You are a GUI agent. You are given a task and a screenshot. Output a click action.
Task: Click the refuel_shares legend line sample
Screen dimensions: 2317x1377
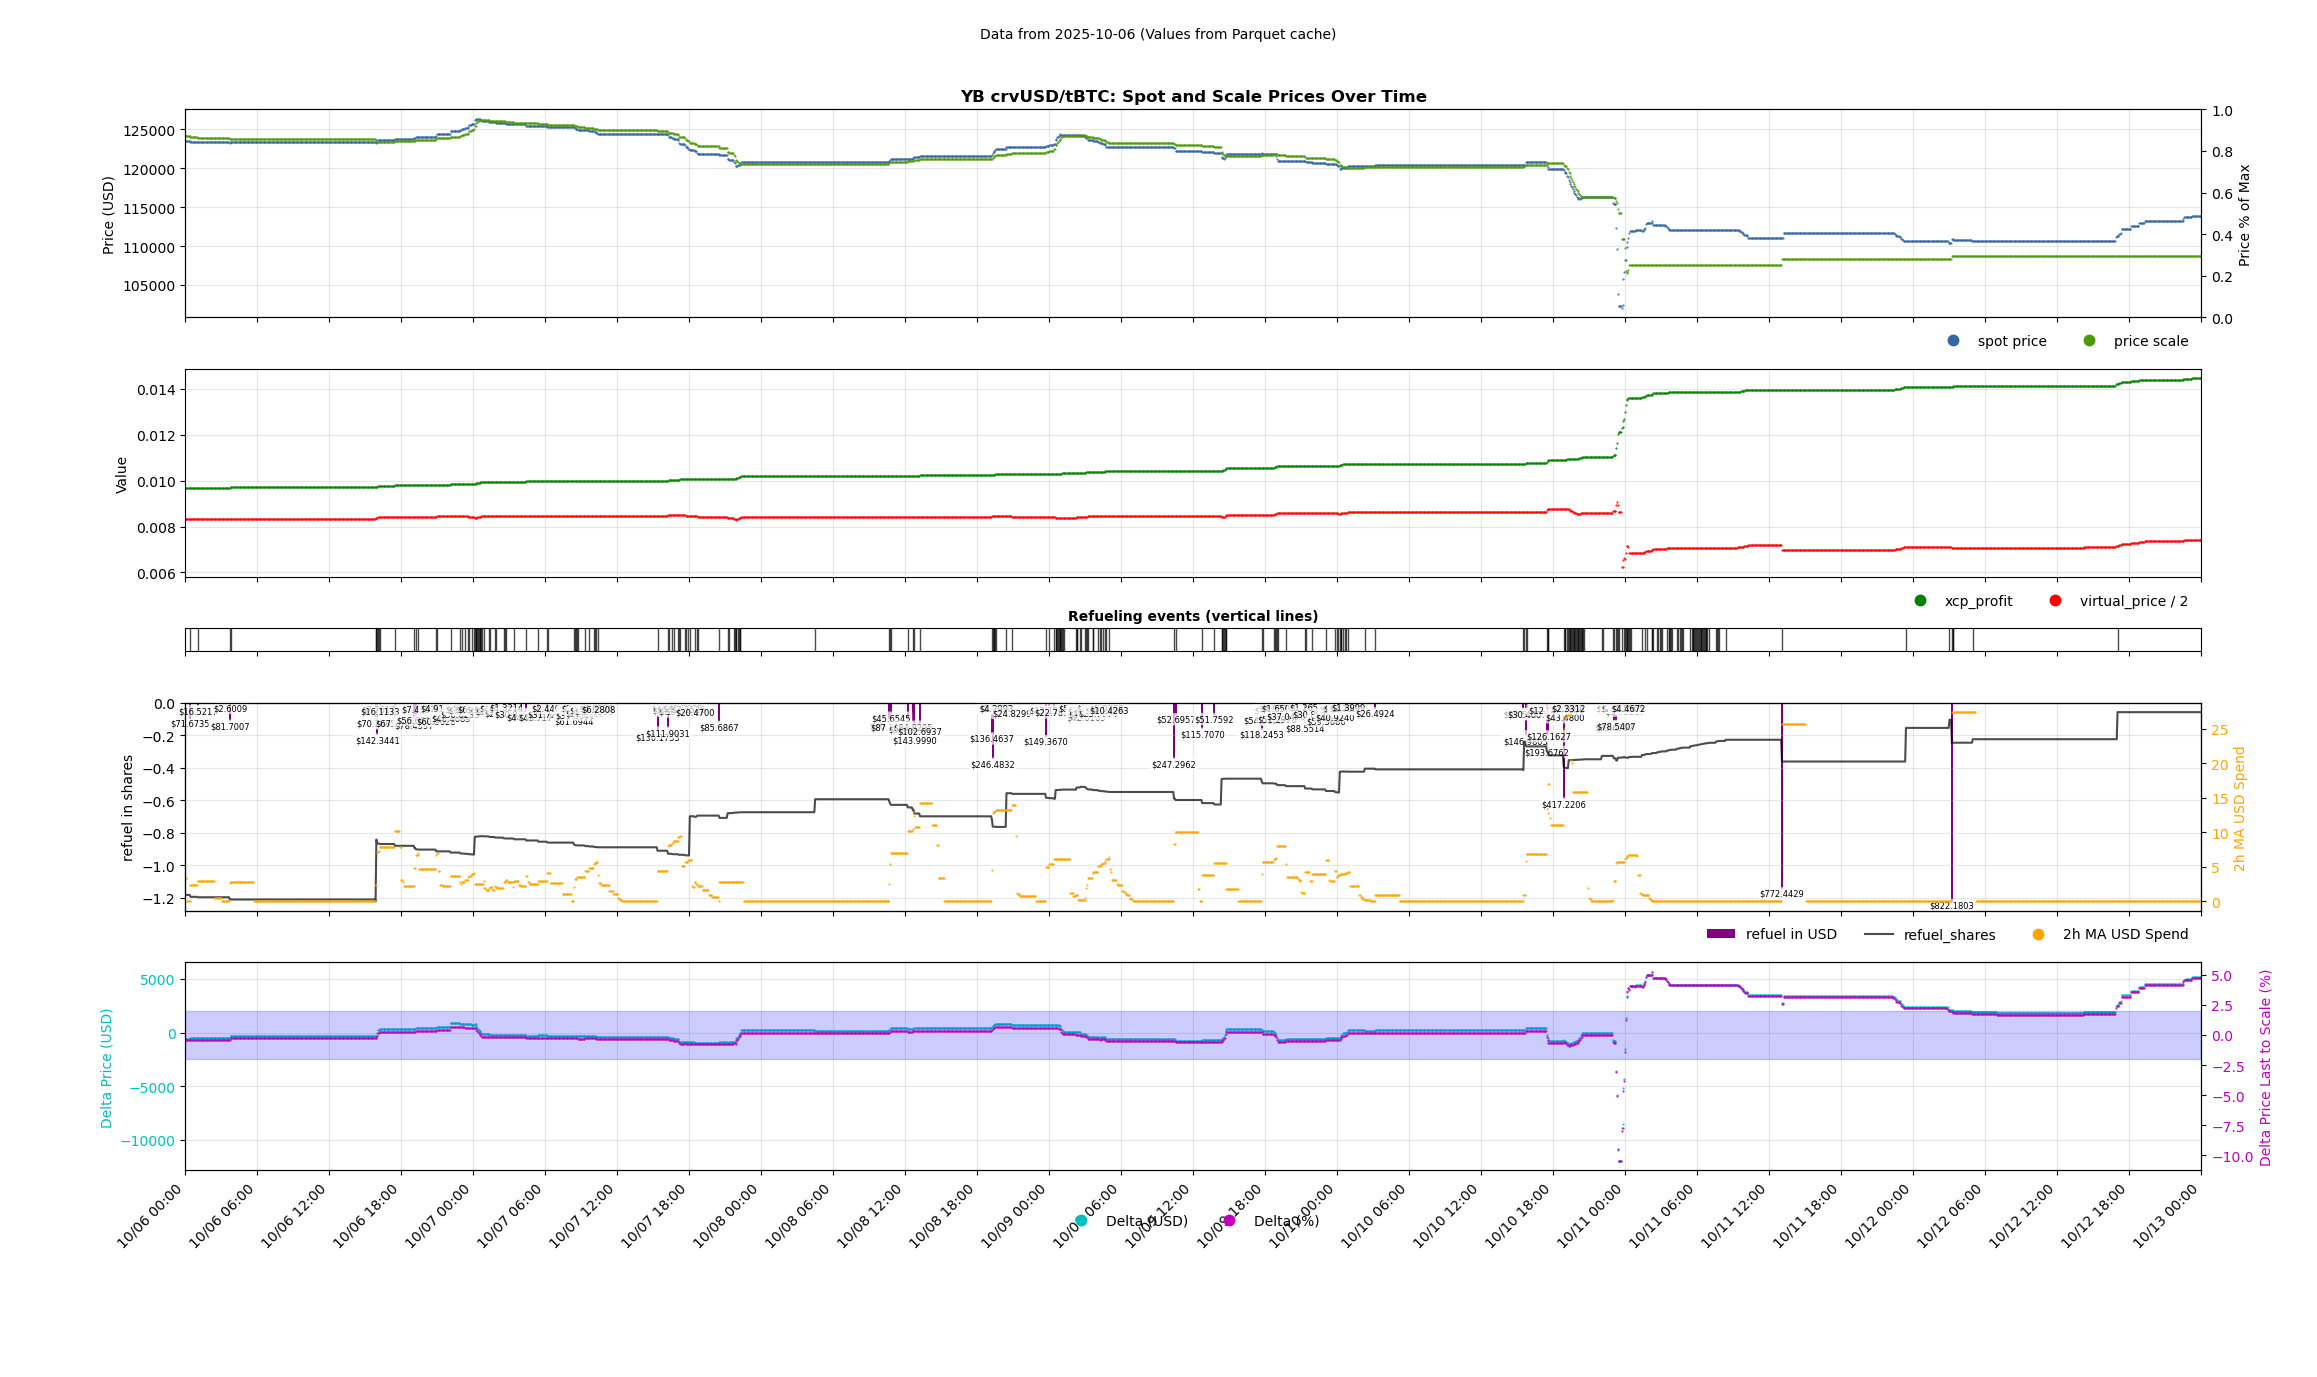[x=1879, y=935]
